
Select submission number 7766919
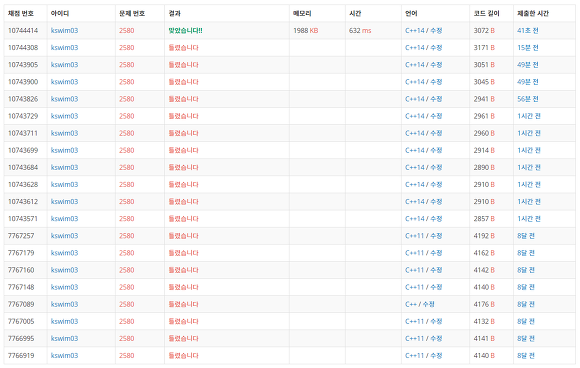21,355
